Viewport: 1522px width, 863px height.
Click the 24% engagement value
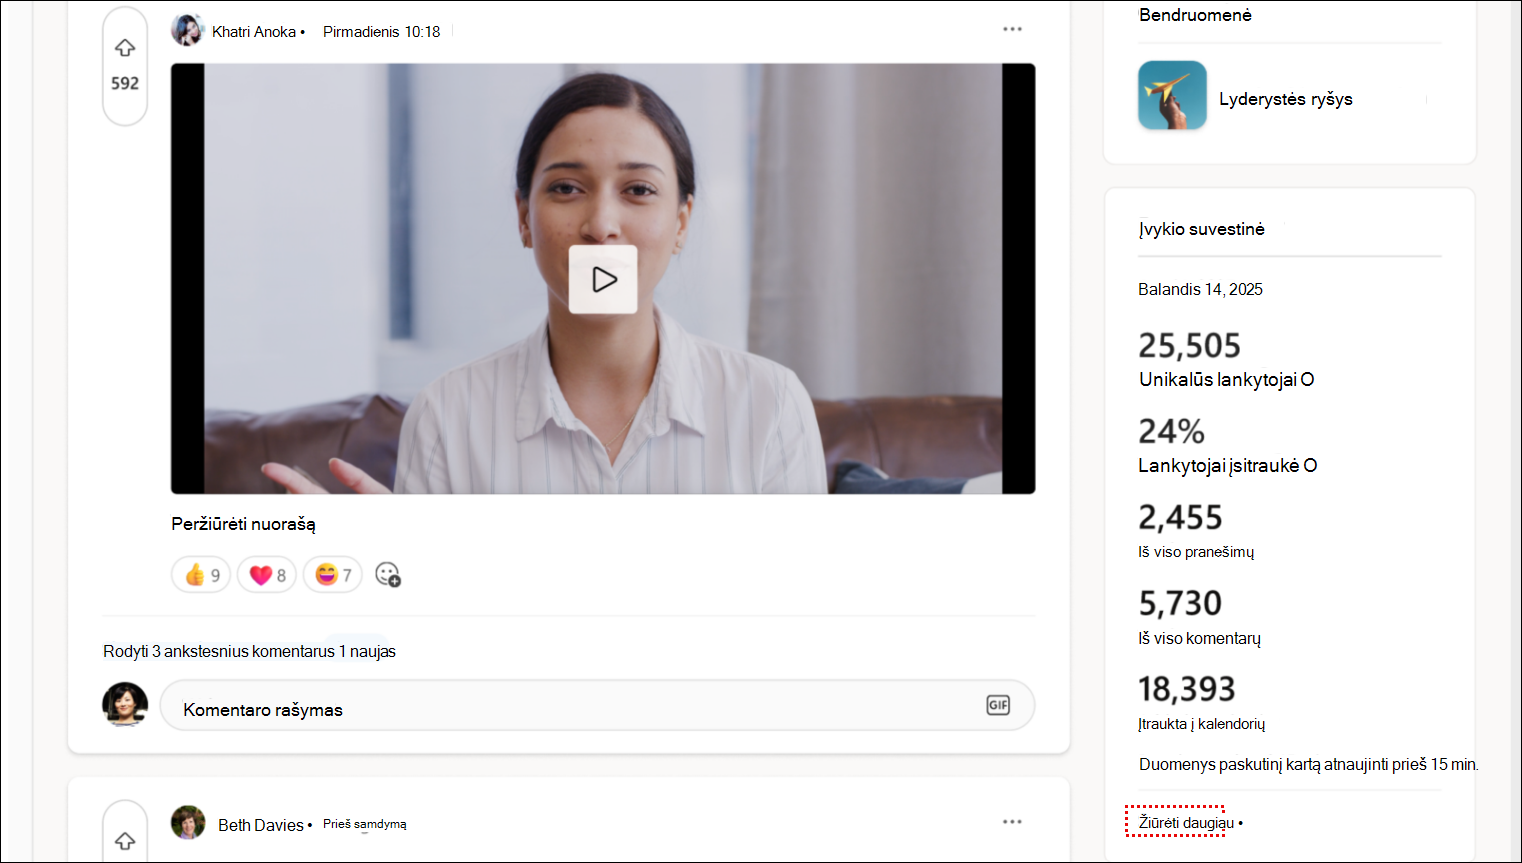[1171, 432]
